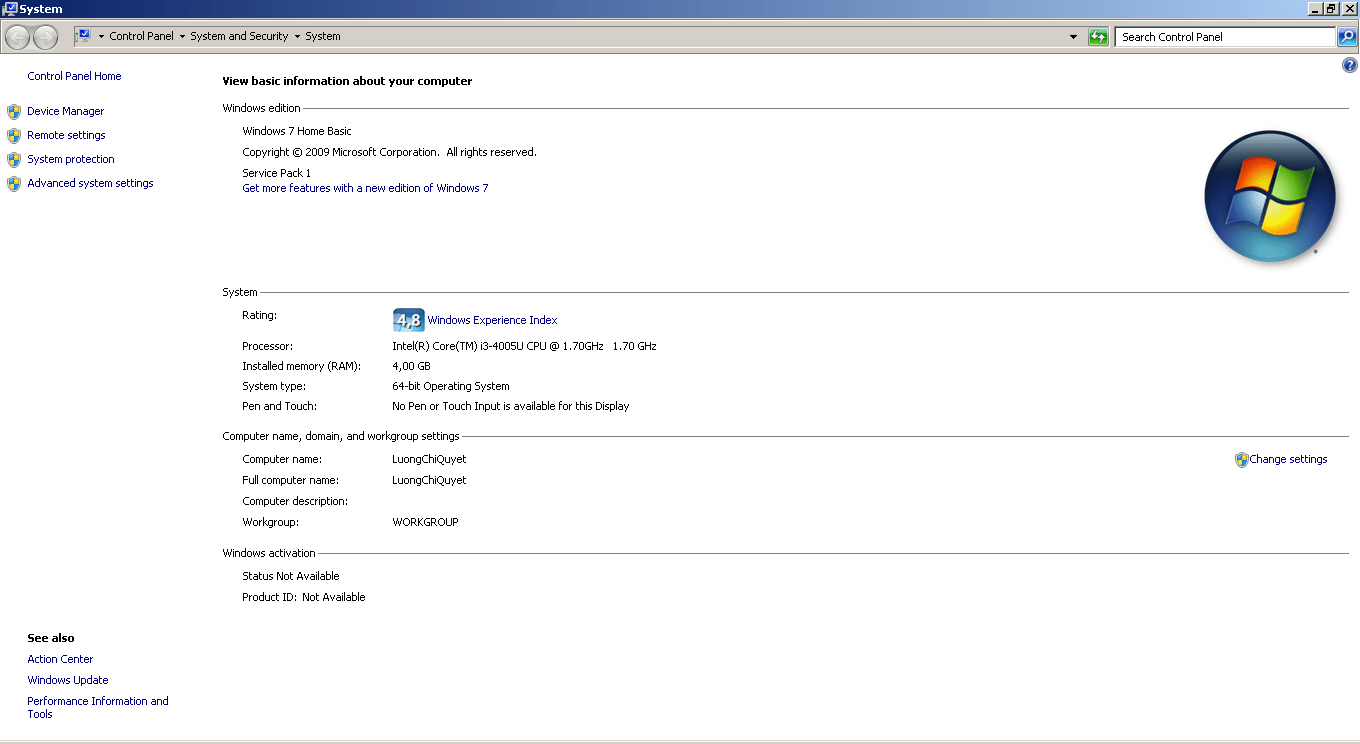Click the Windows 7 Home Basic text
Viewport: 1360px width, 744px height.
coord(297,131)
